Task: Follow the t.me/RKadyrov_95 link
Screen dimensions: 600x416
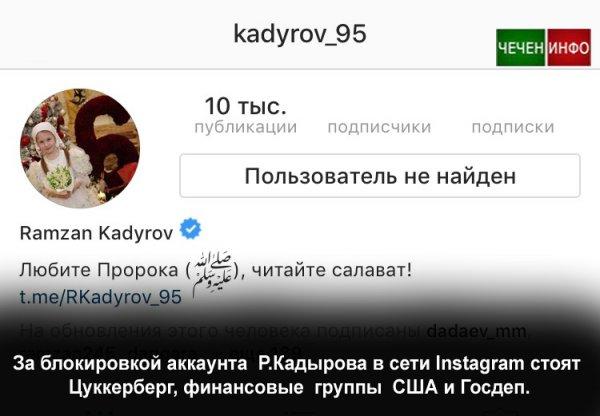Action: click(101, 297)
